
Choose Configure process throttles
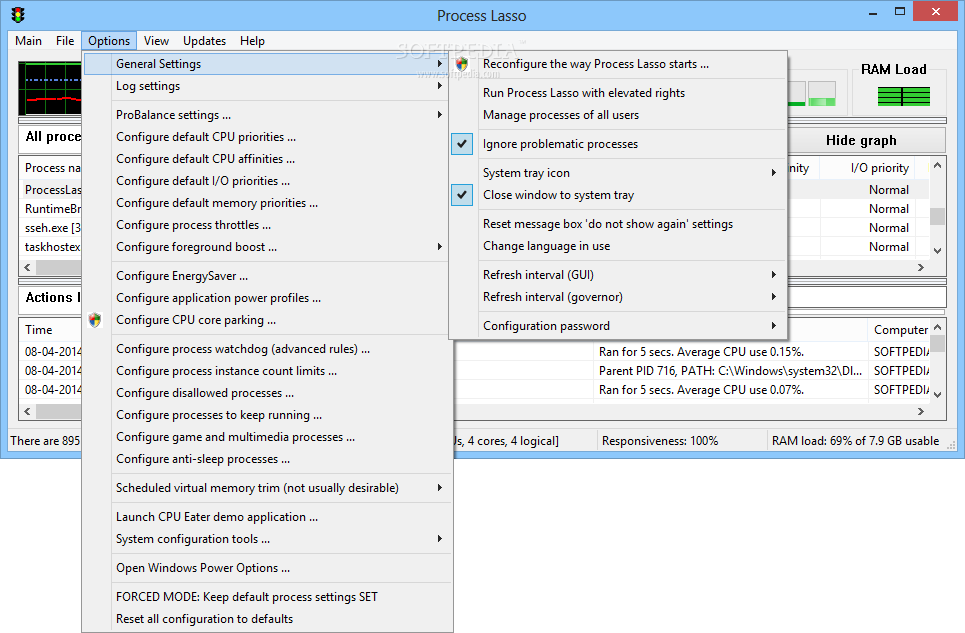(x=267, y=225)
